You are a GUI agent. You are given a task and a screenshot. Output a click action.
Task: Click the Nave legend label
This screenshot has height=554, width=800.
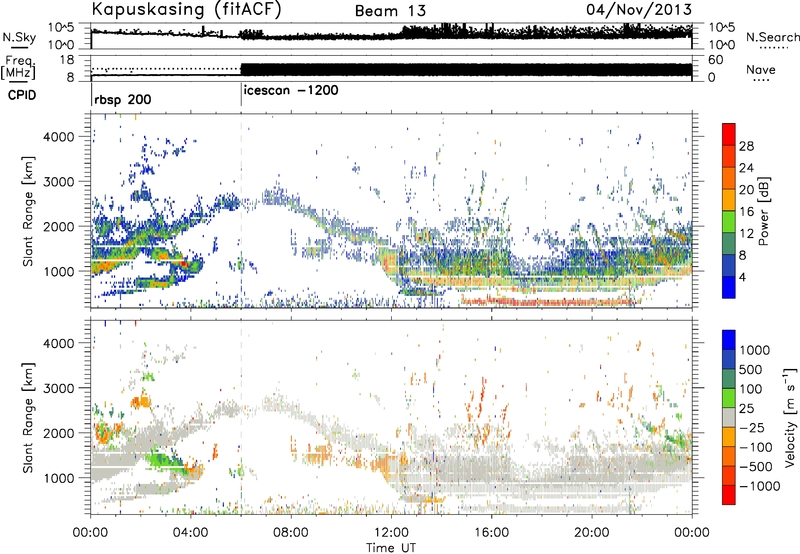click(760, 69)
